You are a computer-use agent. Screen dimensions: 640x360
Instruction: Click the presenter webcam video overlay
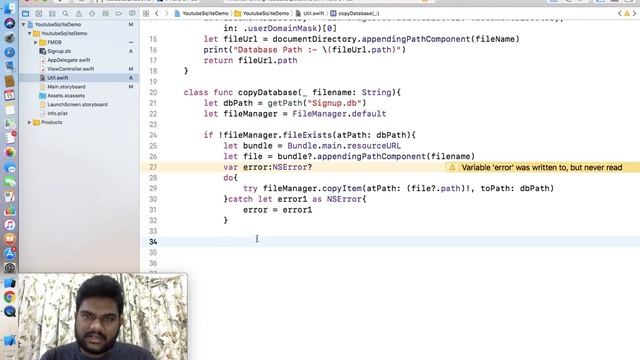(x=102, y=317)
